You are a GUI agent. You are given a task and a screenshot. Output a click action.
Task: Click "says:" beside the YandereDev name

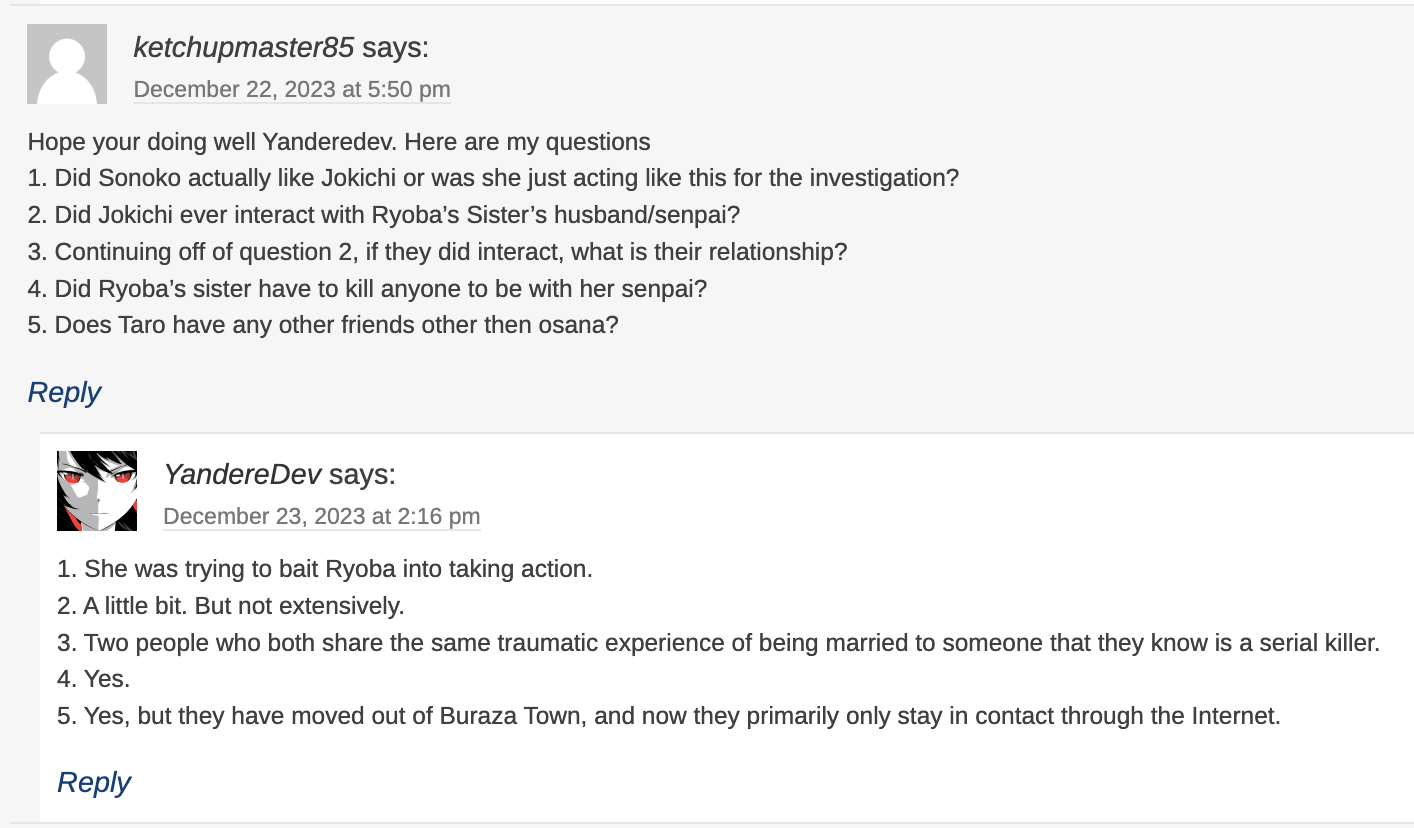tap(362, 474)
